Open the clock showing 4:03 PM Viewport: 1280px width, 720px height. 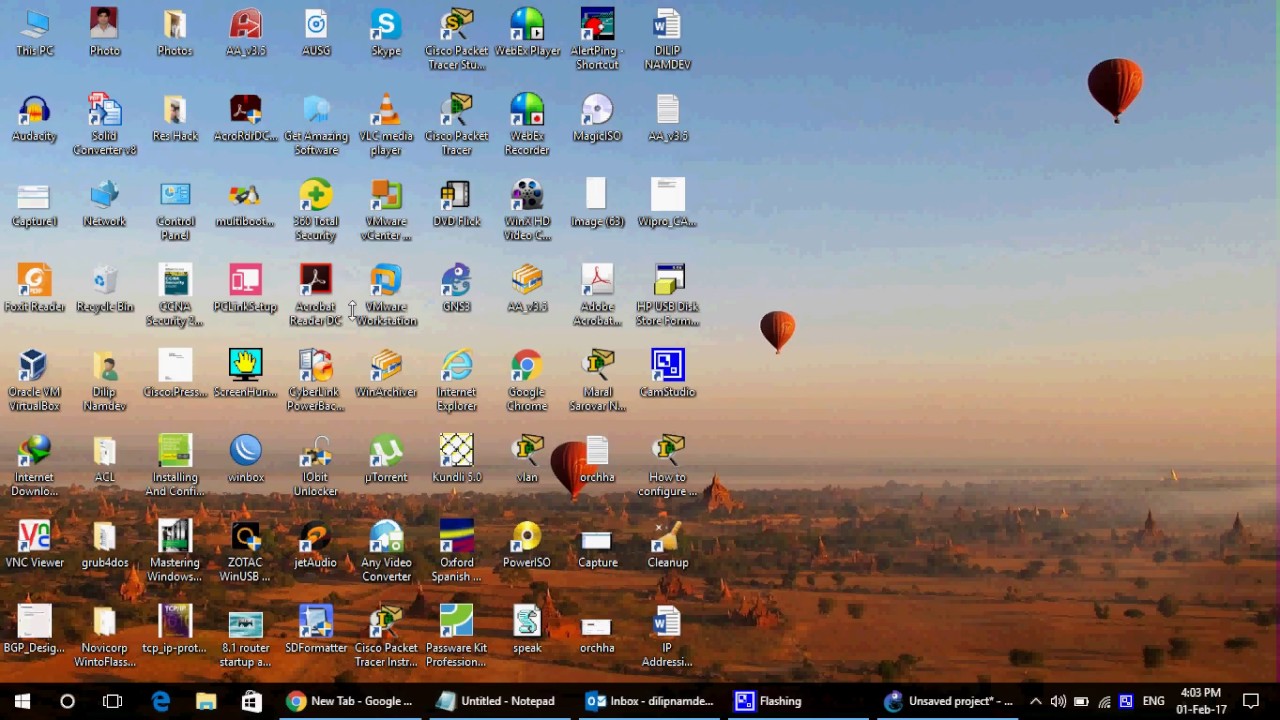coord(1201,701)
